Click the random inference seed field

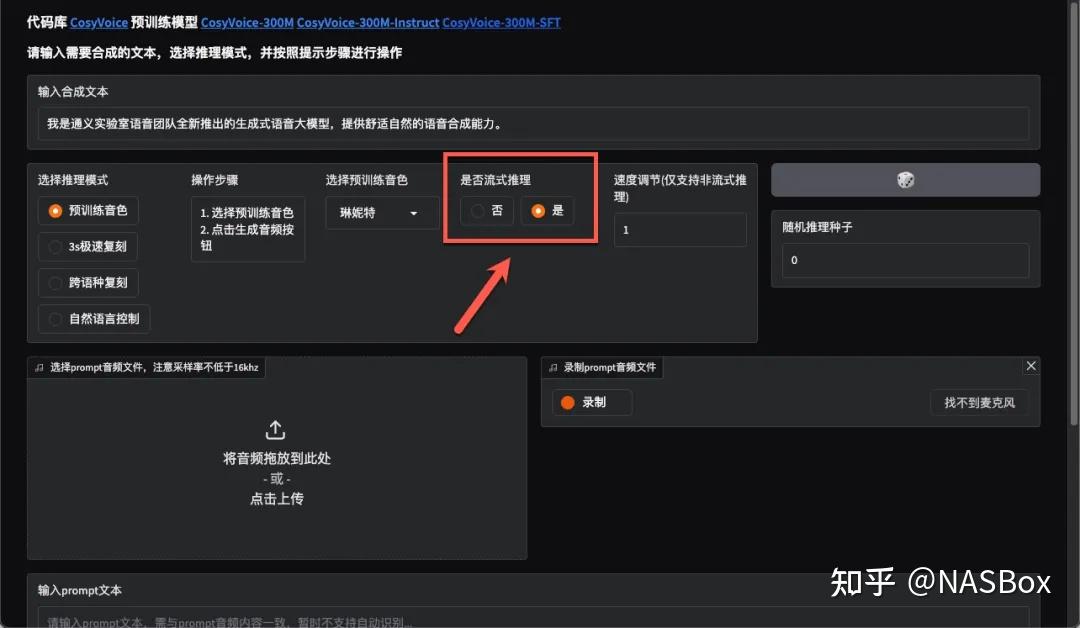(x=905, y=260)
